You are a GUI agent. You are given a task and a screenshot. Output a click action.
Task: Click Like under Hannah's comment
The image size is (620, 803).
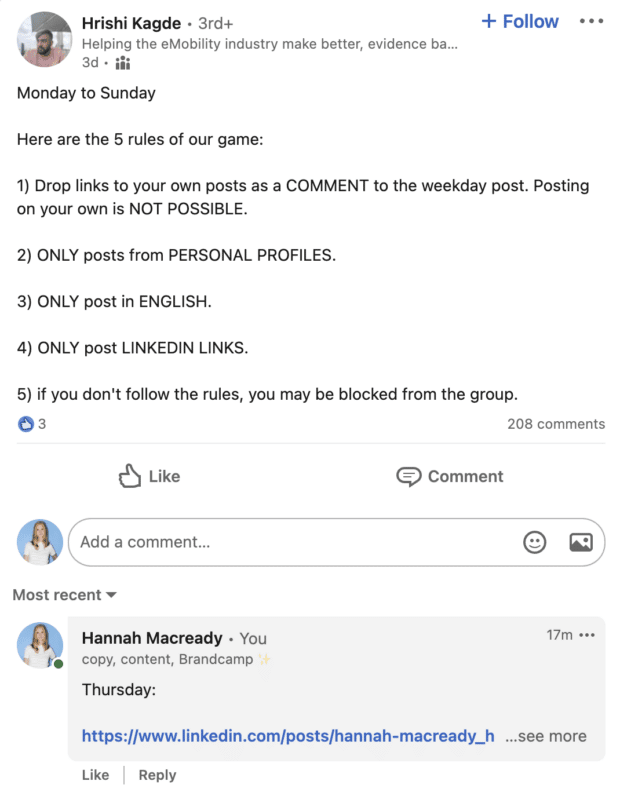95,775
